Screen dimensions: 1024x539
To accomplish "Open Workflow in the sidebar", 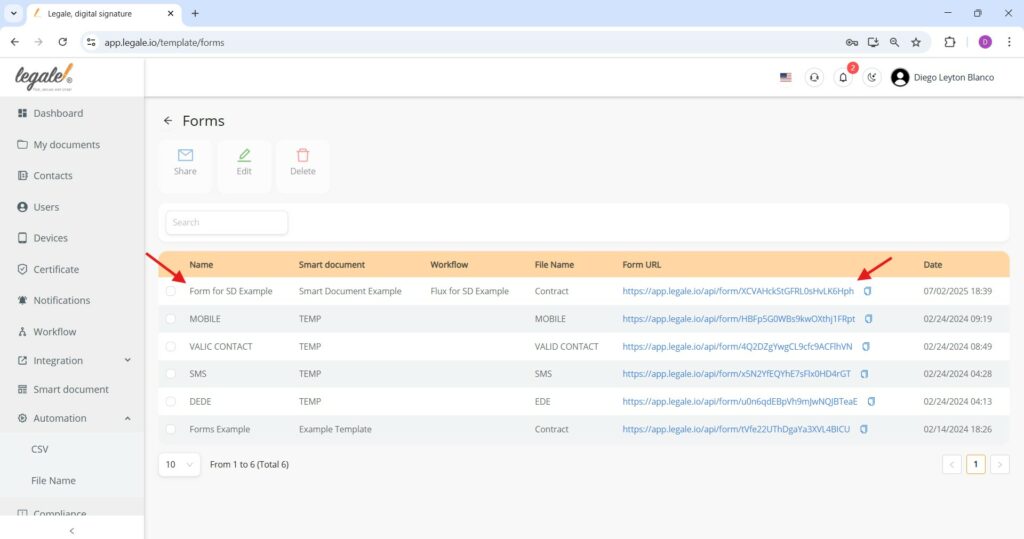I will [x=54, y=332].
